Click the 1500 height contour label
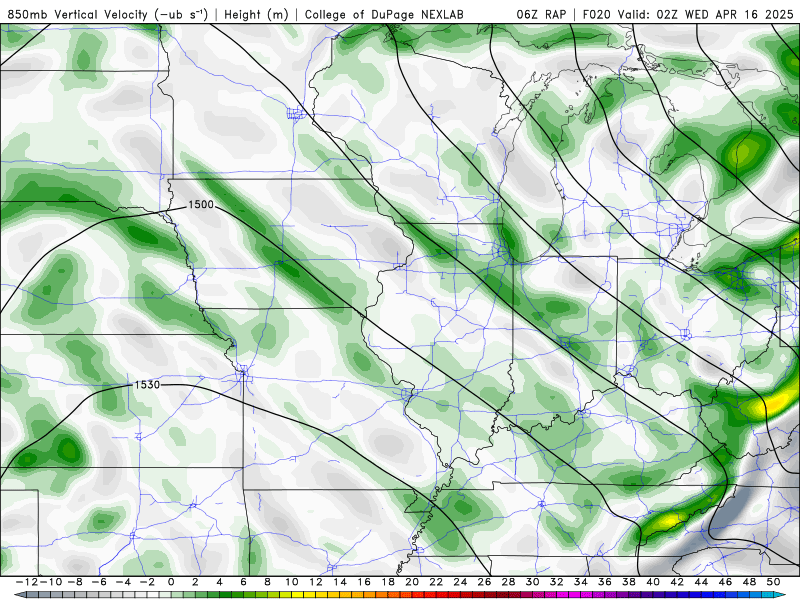 coord(201,205)
